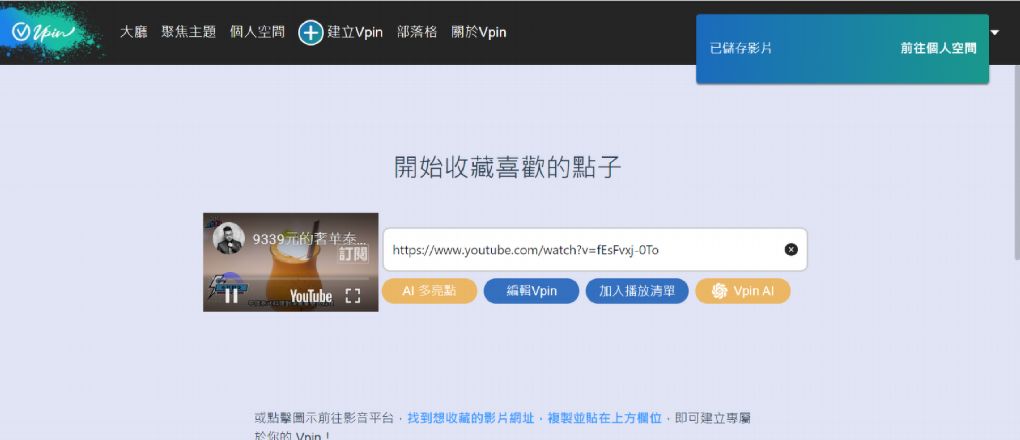Go to 個人空間 in navigation
The height and width of the screenshot is (440, 1020).
(257, 32)
